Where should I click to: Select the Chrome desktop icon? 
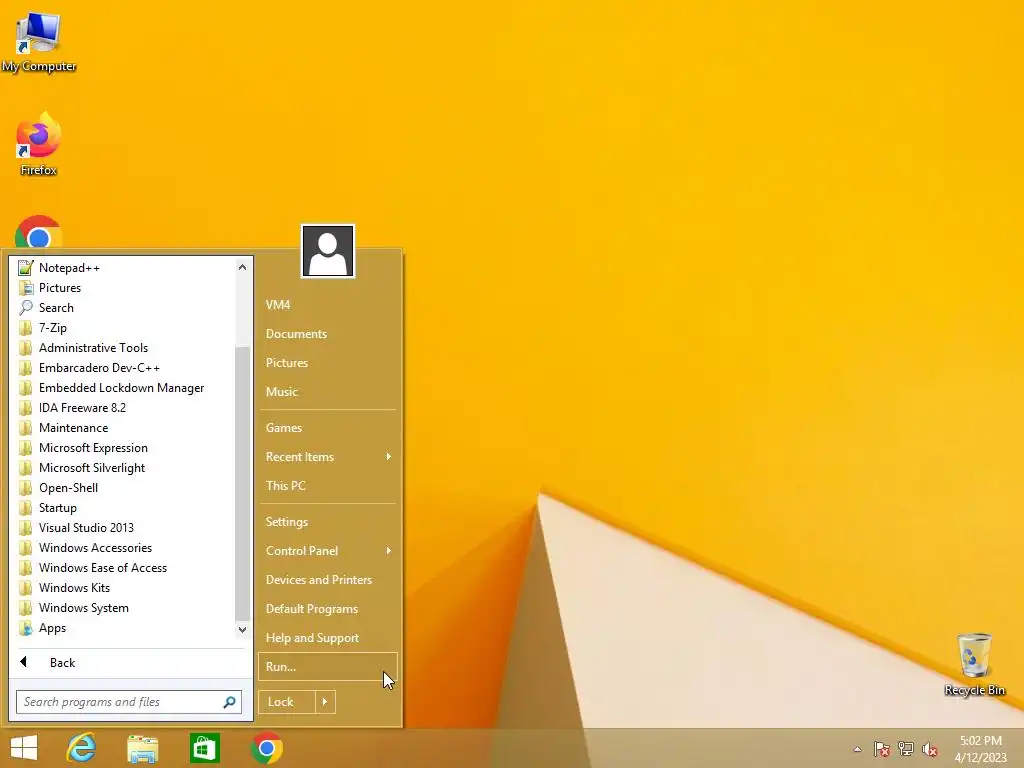(39, 232)
